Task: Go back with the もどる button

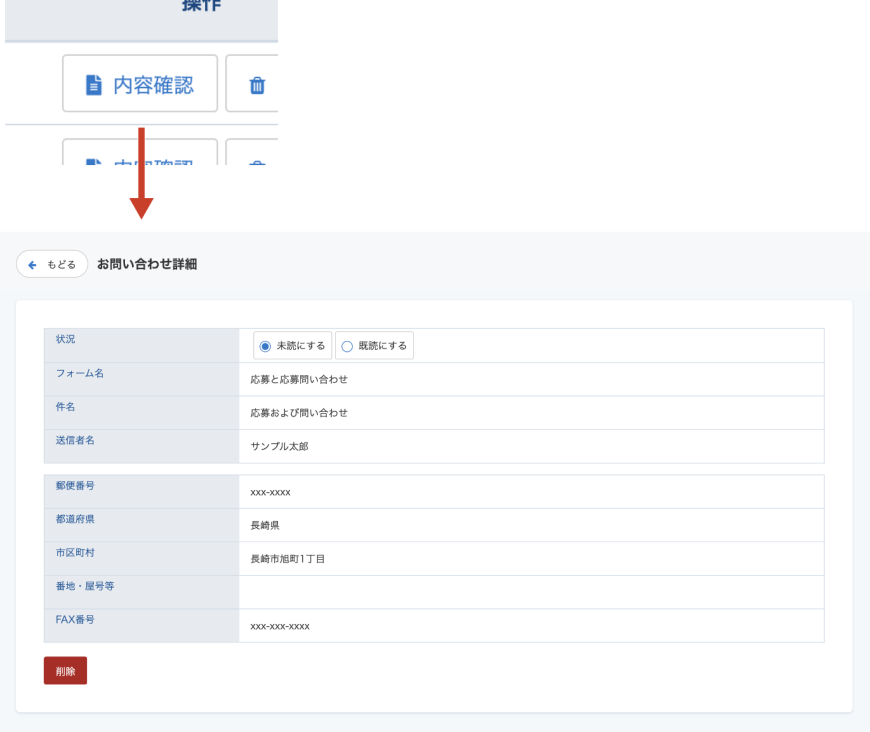Action: tap(52, 264)
